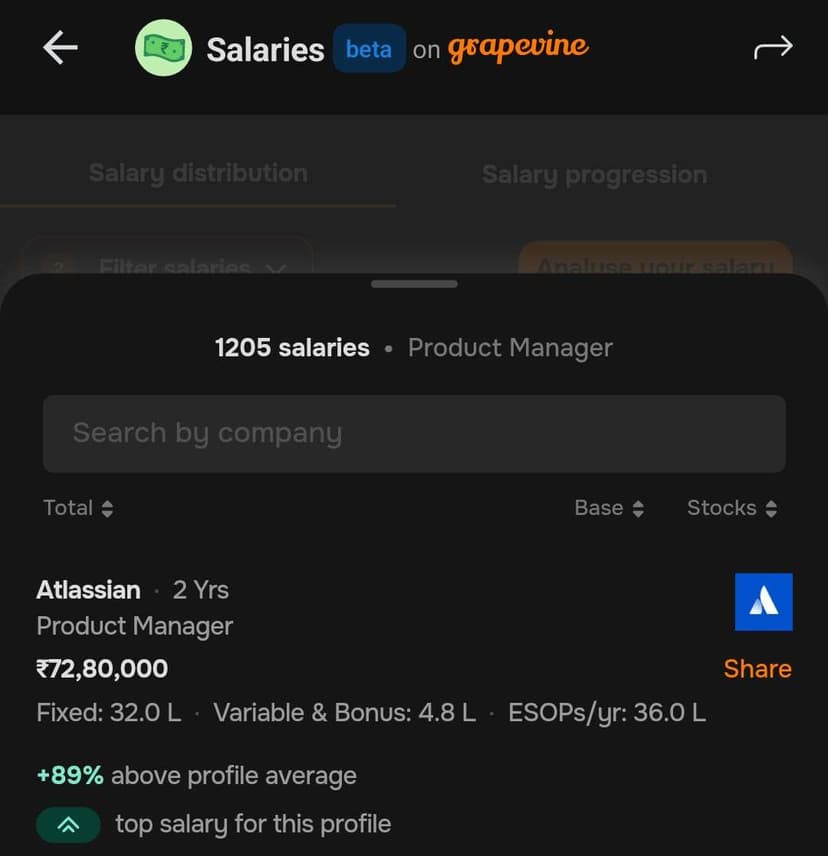Screen dimensions: 828x856
Task: Tap the green money Salaries icon
Action: (x=163, y=48)
